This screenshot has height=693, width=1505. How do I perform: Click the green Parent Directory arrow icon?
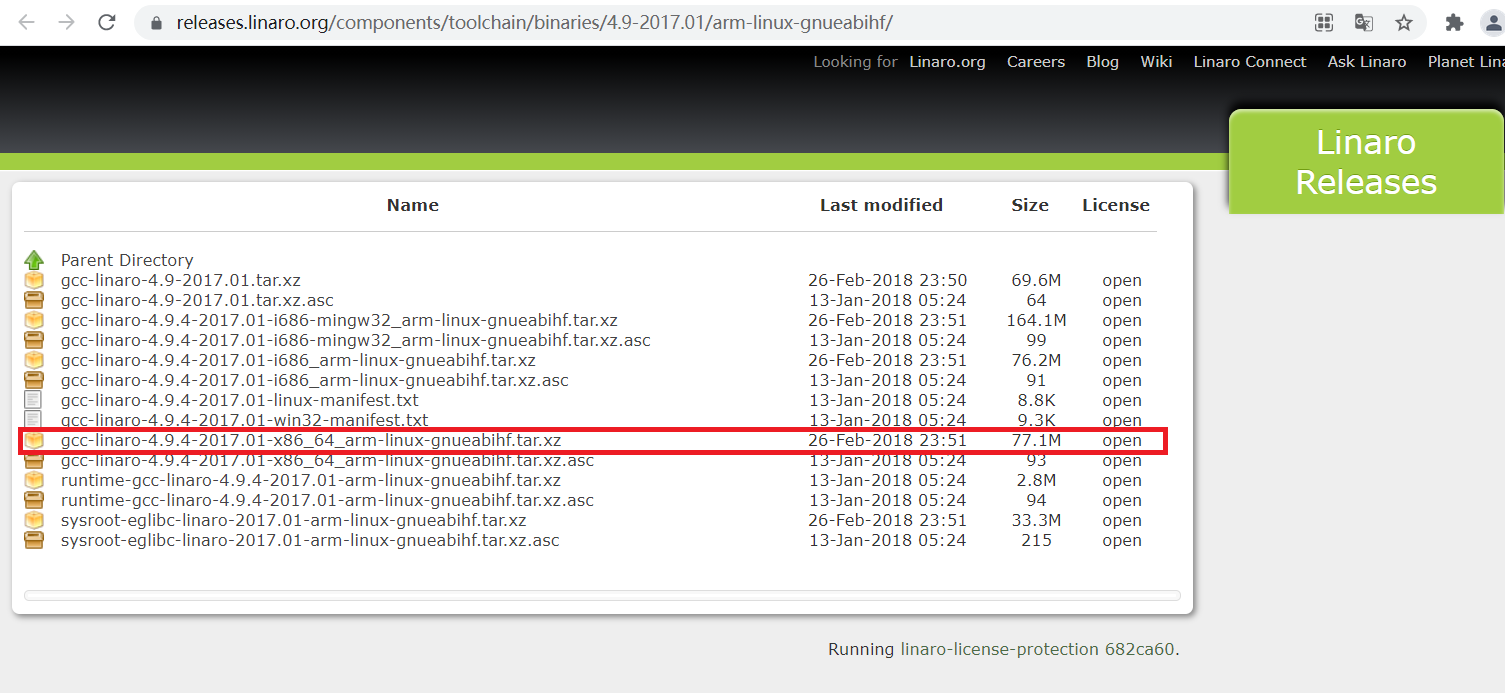(34, 260)
